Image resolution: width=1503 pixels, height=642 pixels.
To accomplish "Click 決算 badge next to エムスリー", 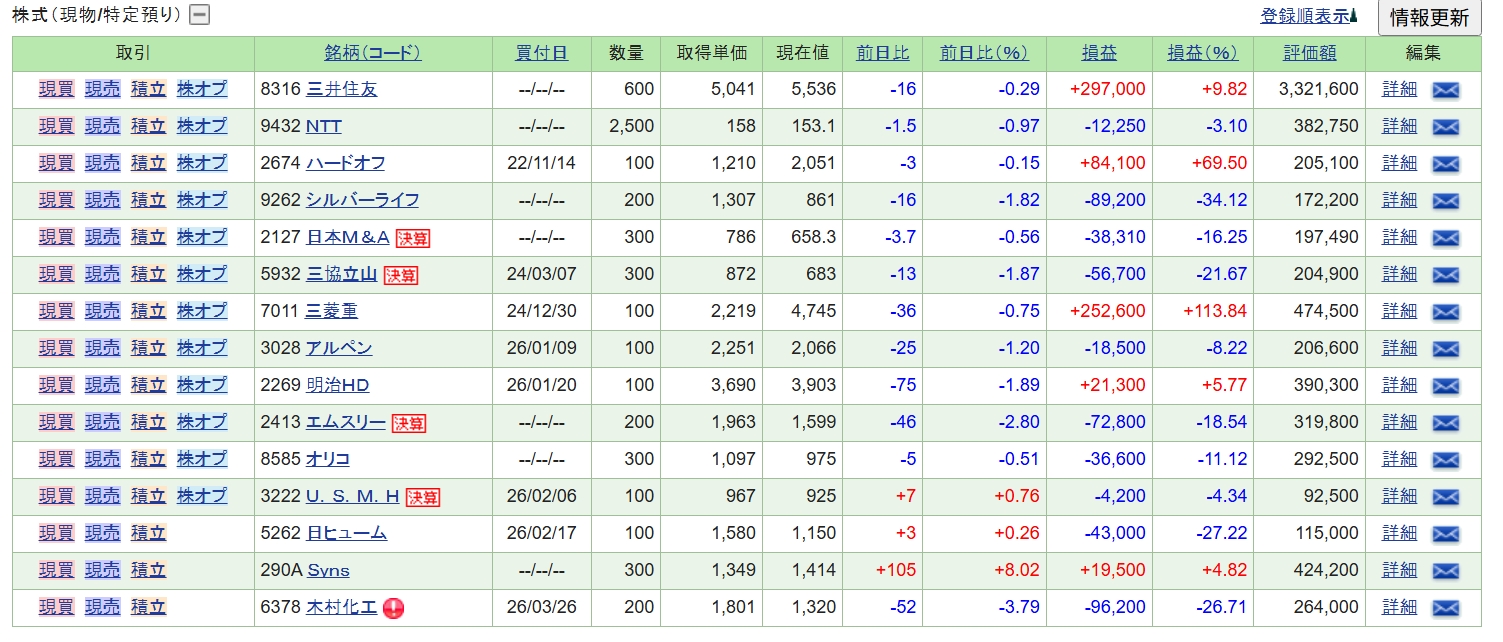I will 408,423.
